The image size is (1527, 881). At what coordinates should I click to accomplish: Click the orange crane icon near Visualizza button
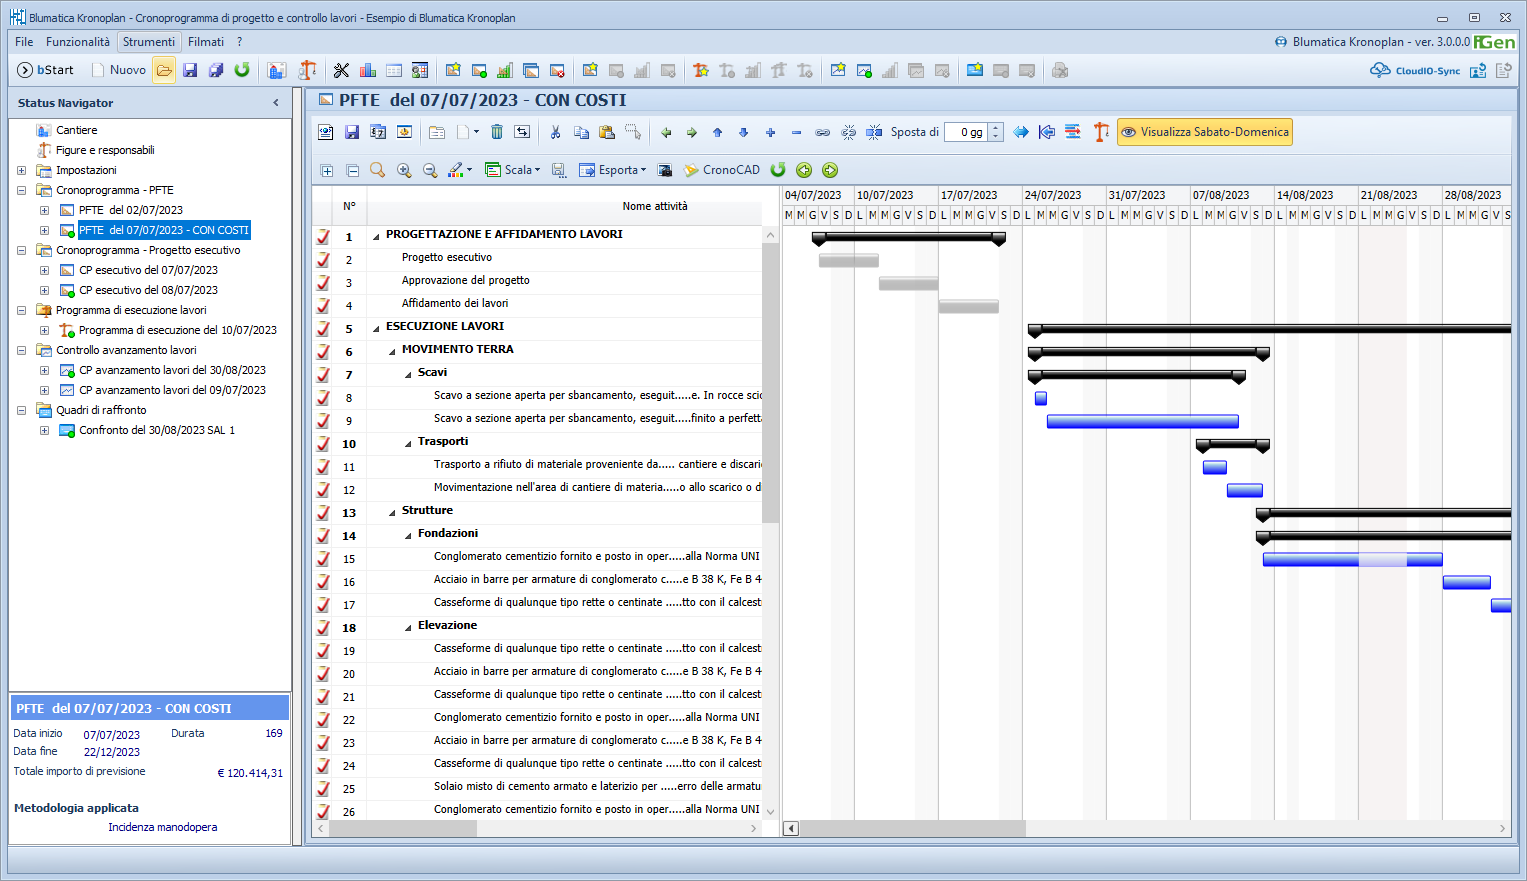click(x=1101, y=132)
